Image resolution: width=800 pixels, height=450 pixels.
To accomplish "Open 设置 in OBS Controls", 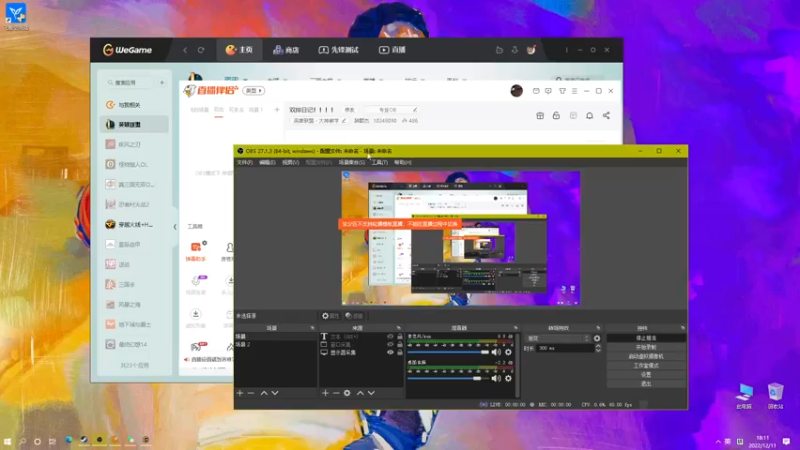I will click(x=646, y=374).
